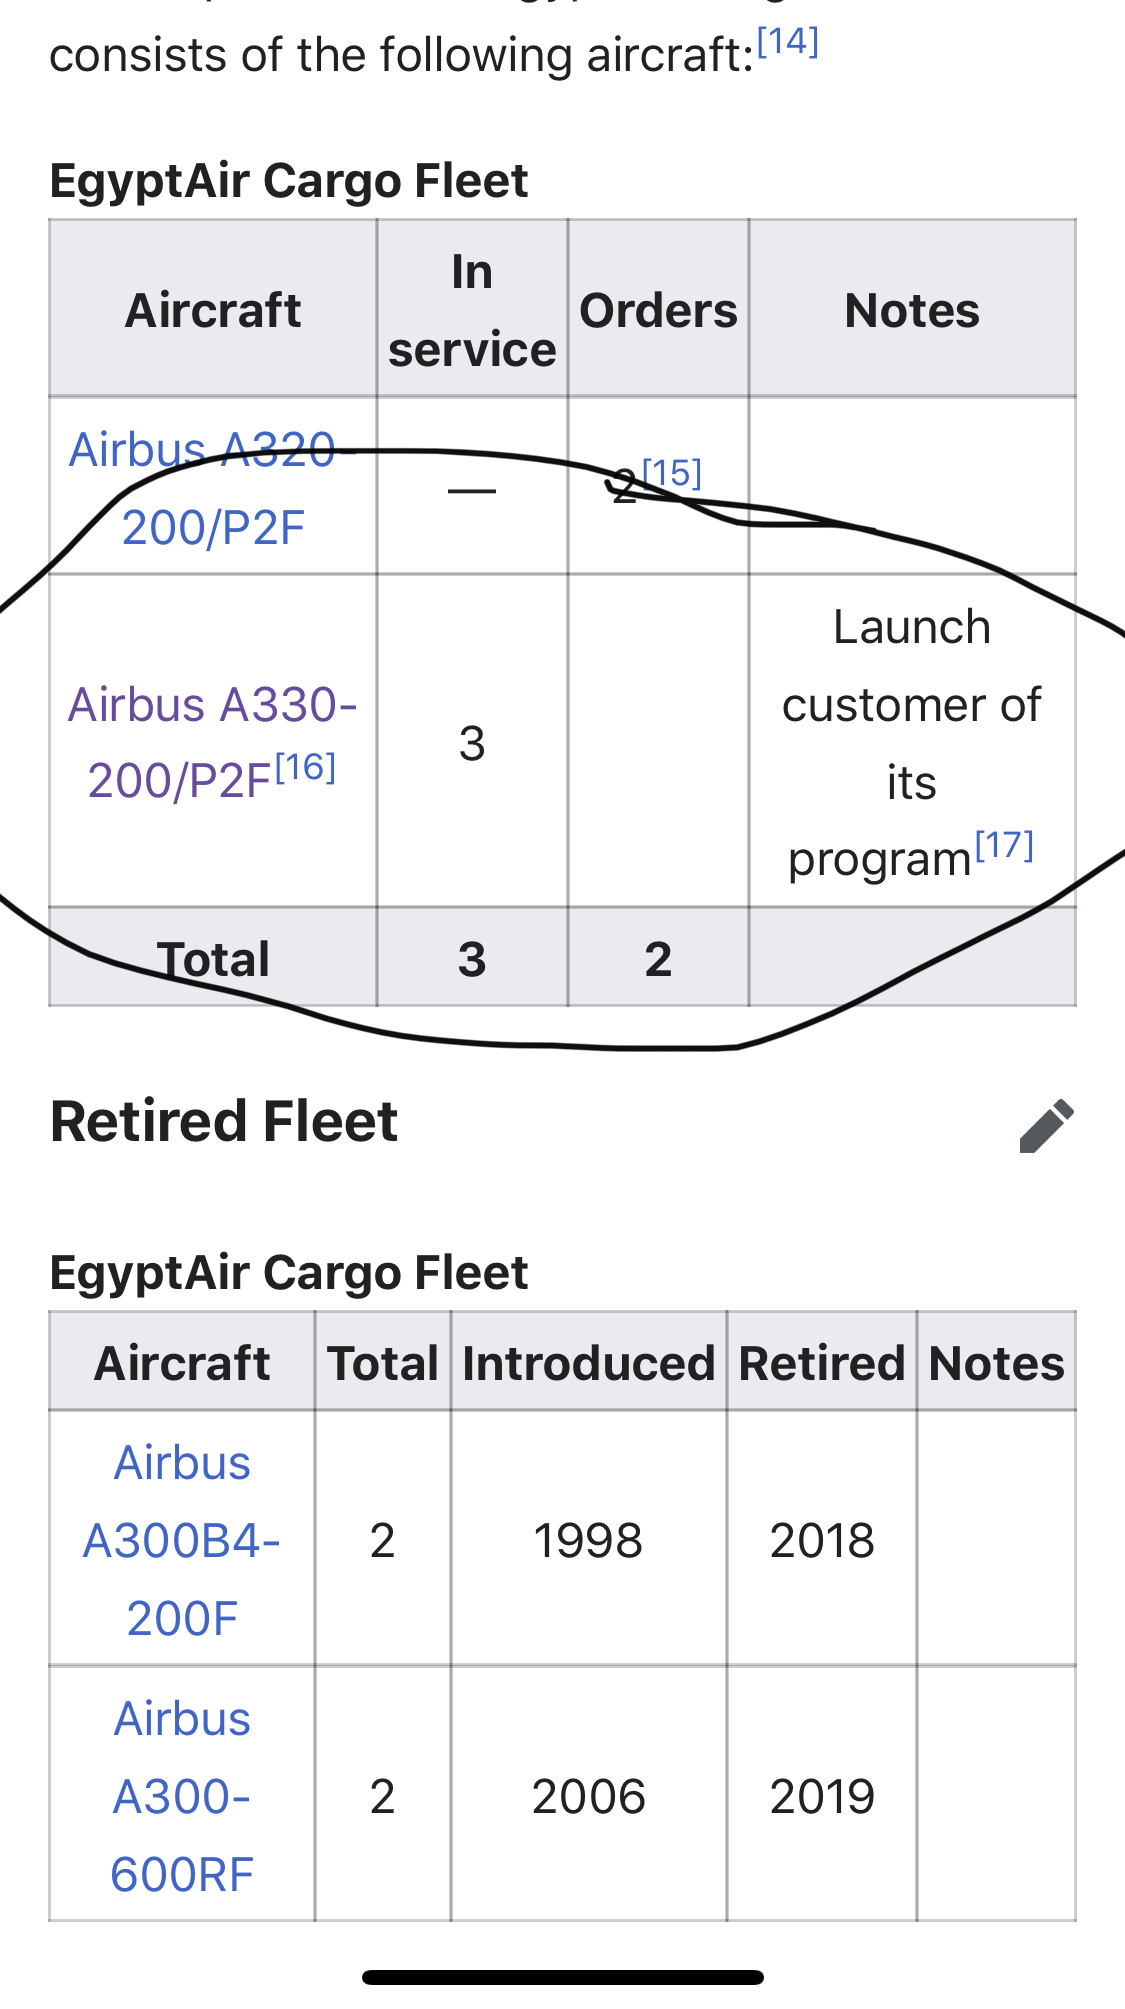
Task: Open the Airbus A330-200/P2F link
Action: click(212, 742)
